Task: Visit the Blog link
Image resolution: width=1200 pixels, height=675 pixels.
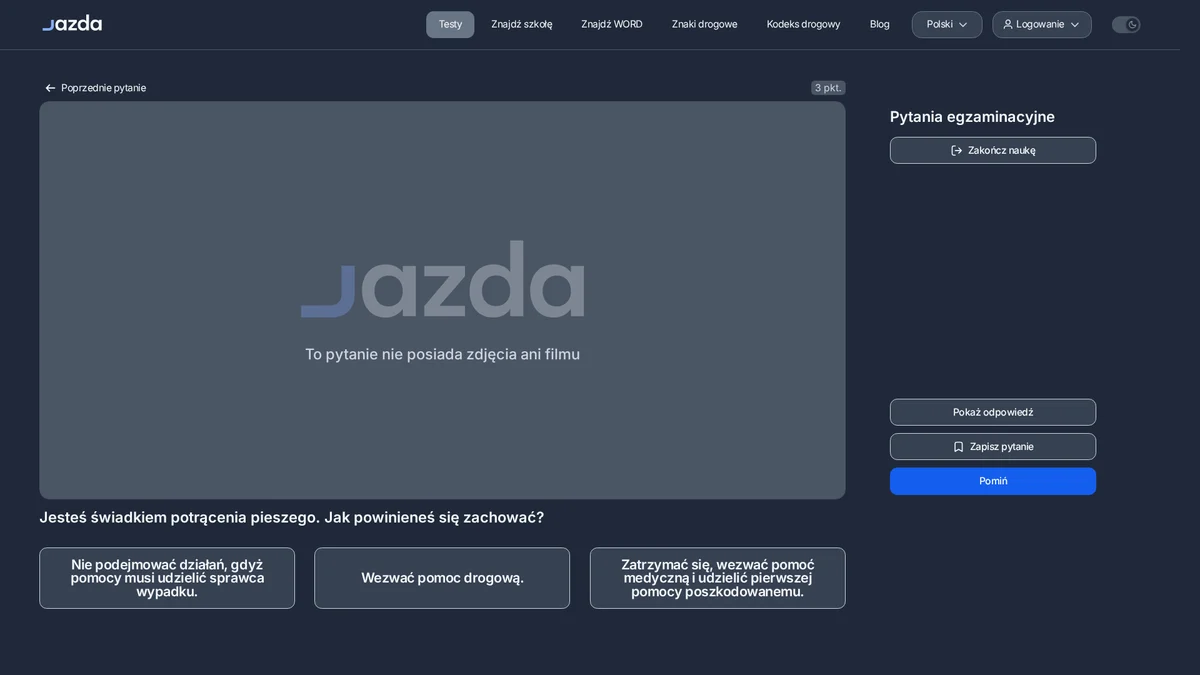Action: [880, 24]
